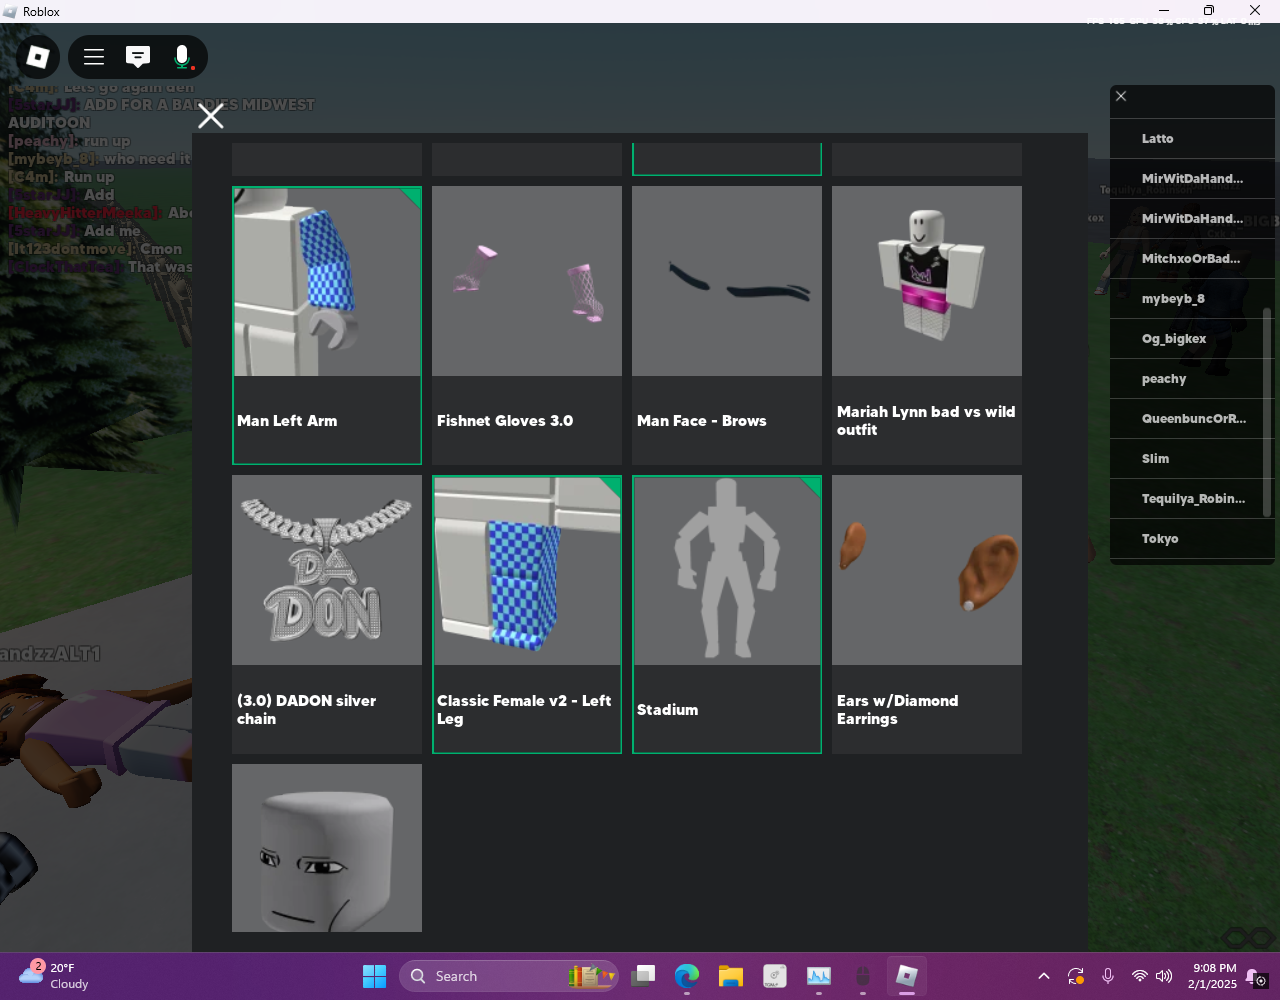Select Classic Female v2 - Left Leg item
The image size is (1280, 1000).
pyautogui.click(x=527, y=614)
